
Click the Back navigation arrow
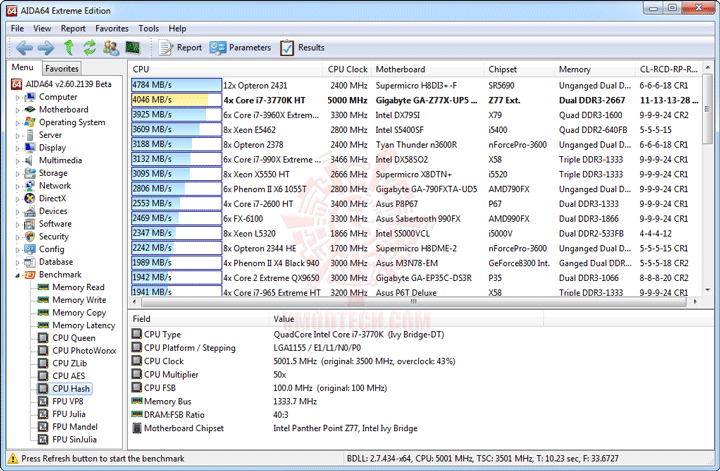[x=24, y=47]
